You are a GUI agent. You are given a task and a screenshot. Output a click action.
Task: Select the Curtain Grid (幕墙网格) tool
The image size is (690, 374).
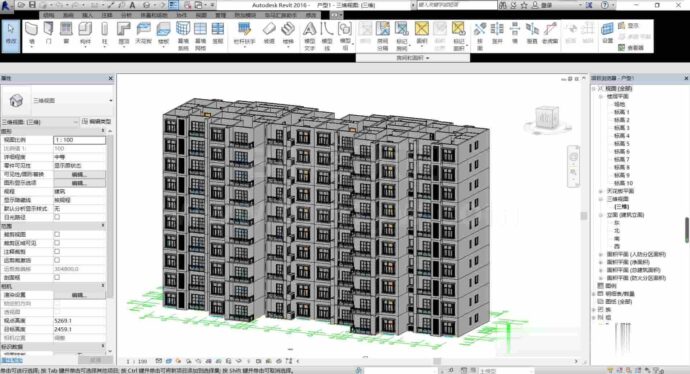[x=201, y=36]
